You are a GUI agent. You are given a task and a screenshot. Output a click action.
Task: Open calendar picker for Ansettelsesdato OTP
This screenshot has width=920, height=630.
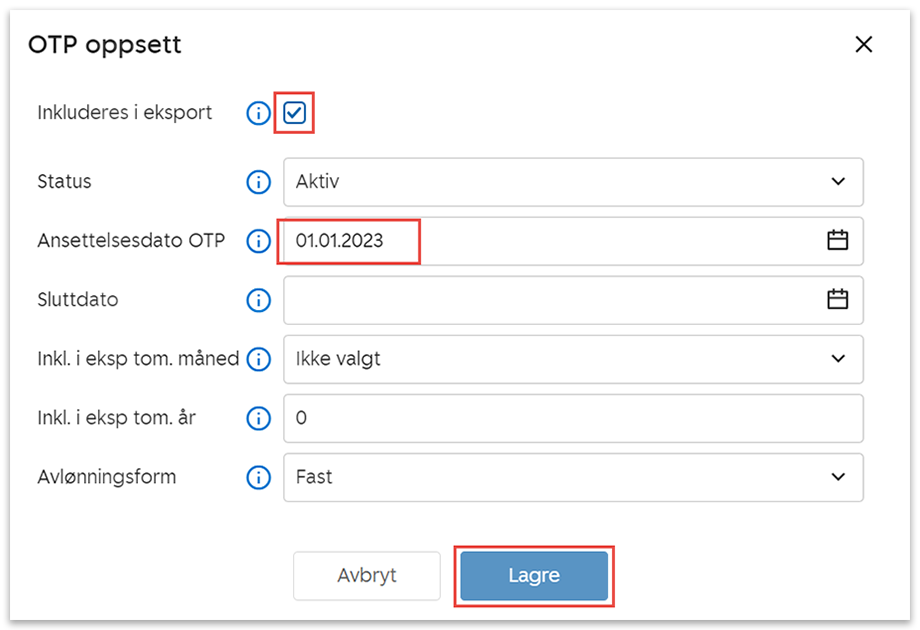coord(837,240)
